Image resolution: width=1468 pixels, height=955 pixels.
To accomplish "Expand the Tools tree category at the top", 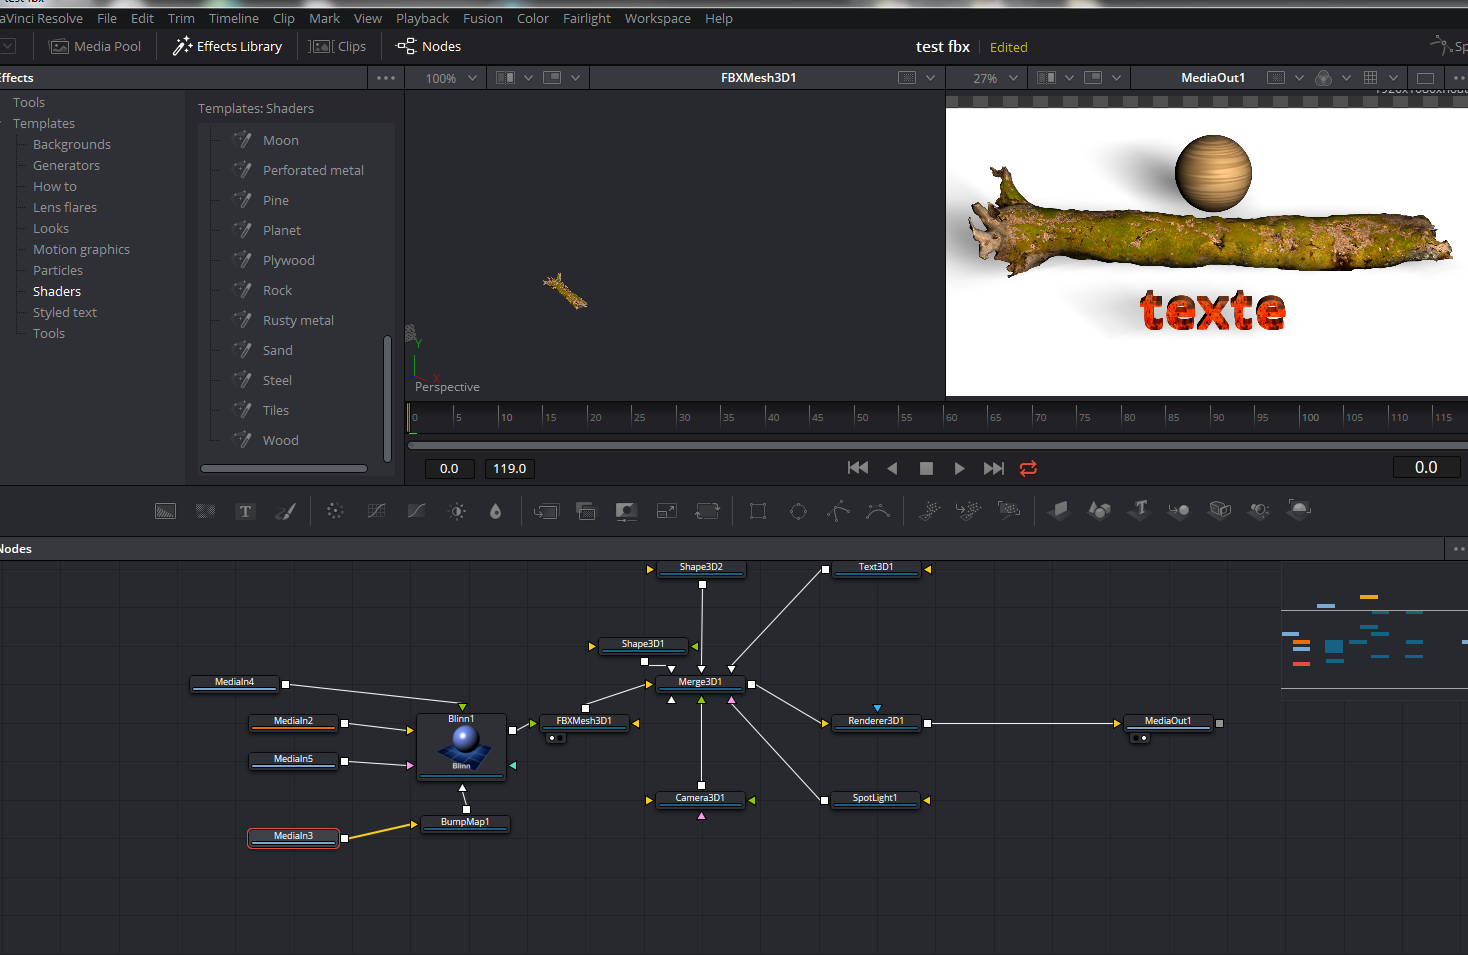I will (28, 102).
